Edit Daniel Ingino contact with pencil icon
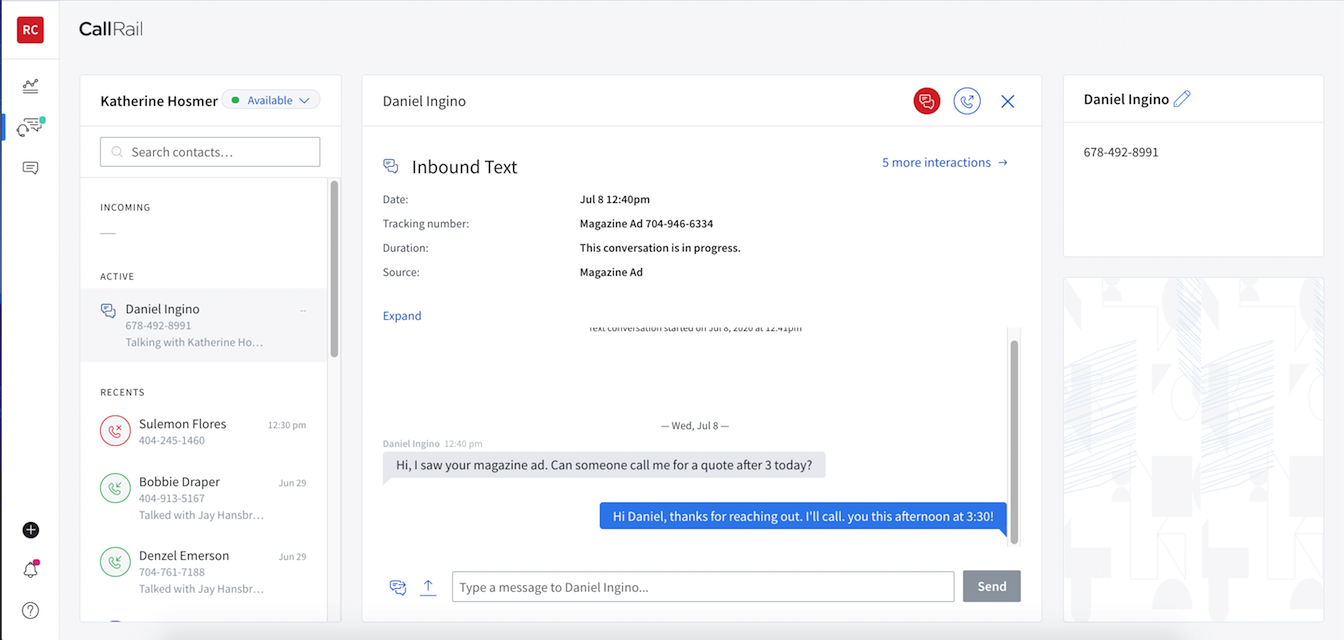This screenshot has width=1344, height=640. [1182, 99]
